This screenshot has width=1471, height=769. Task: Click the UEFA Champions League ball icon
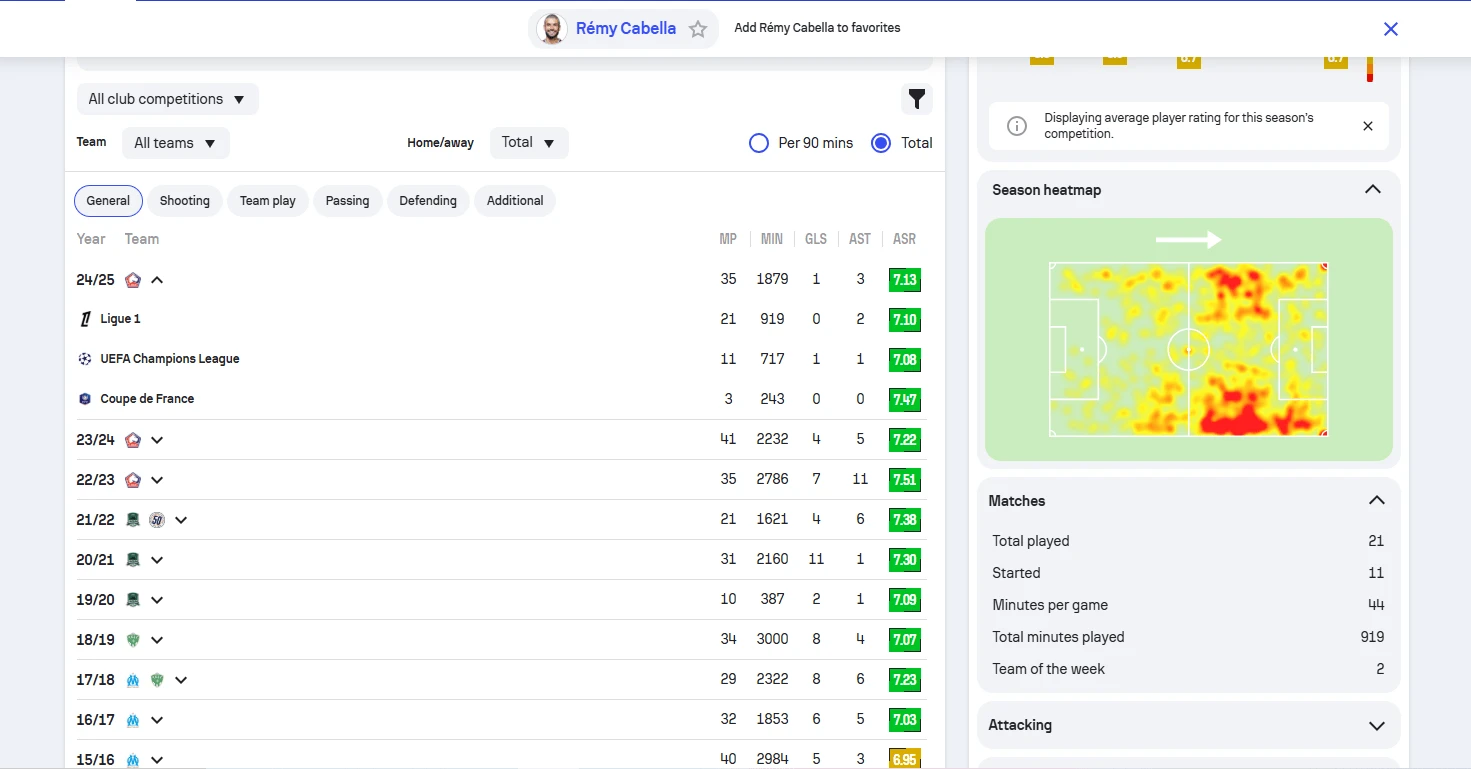coord(85,359)
